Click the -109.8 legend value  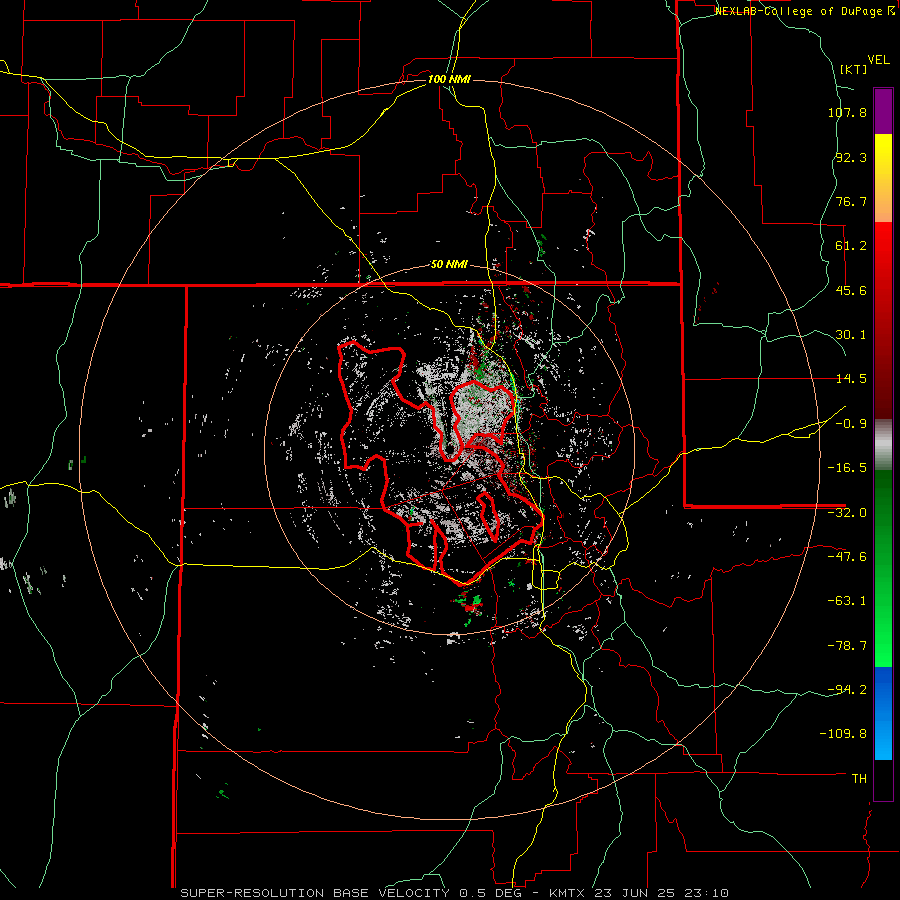pyautogui.click(x=843, y=734)
